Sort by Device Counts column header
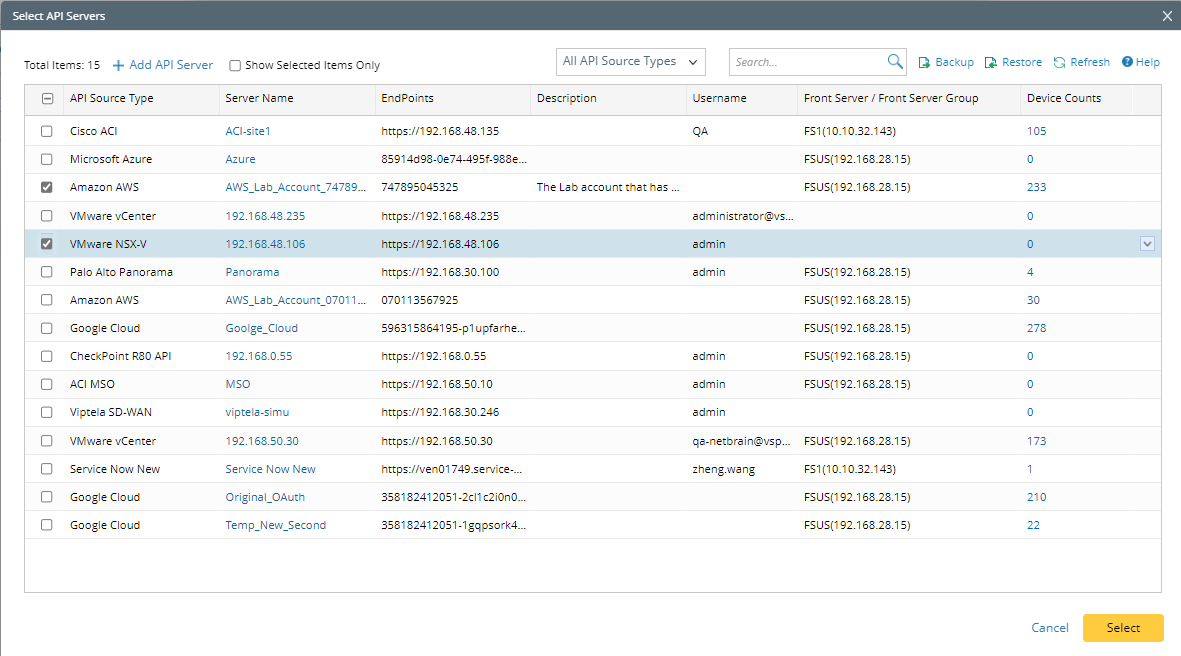Screen dimensions: 1181x656 pyautogui.click(x=1063, y=99)
